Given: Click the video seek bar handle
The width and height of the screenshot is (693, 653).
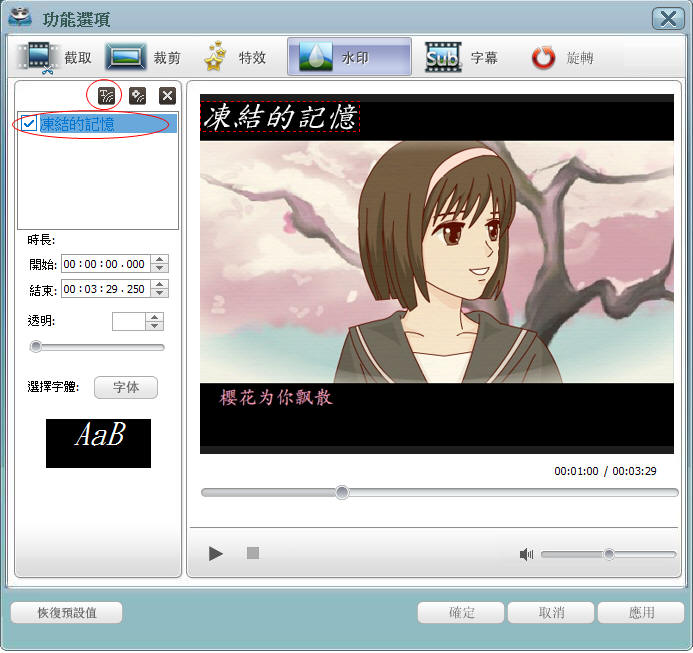Looking at the screenshot, I should (342, 492).
